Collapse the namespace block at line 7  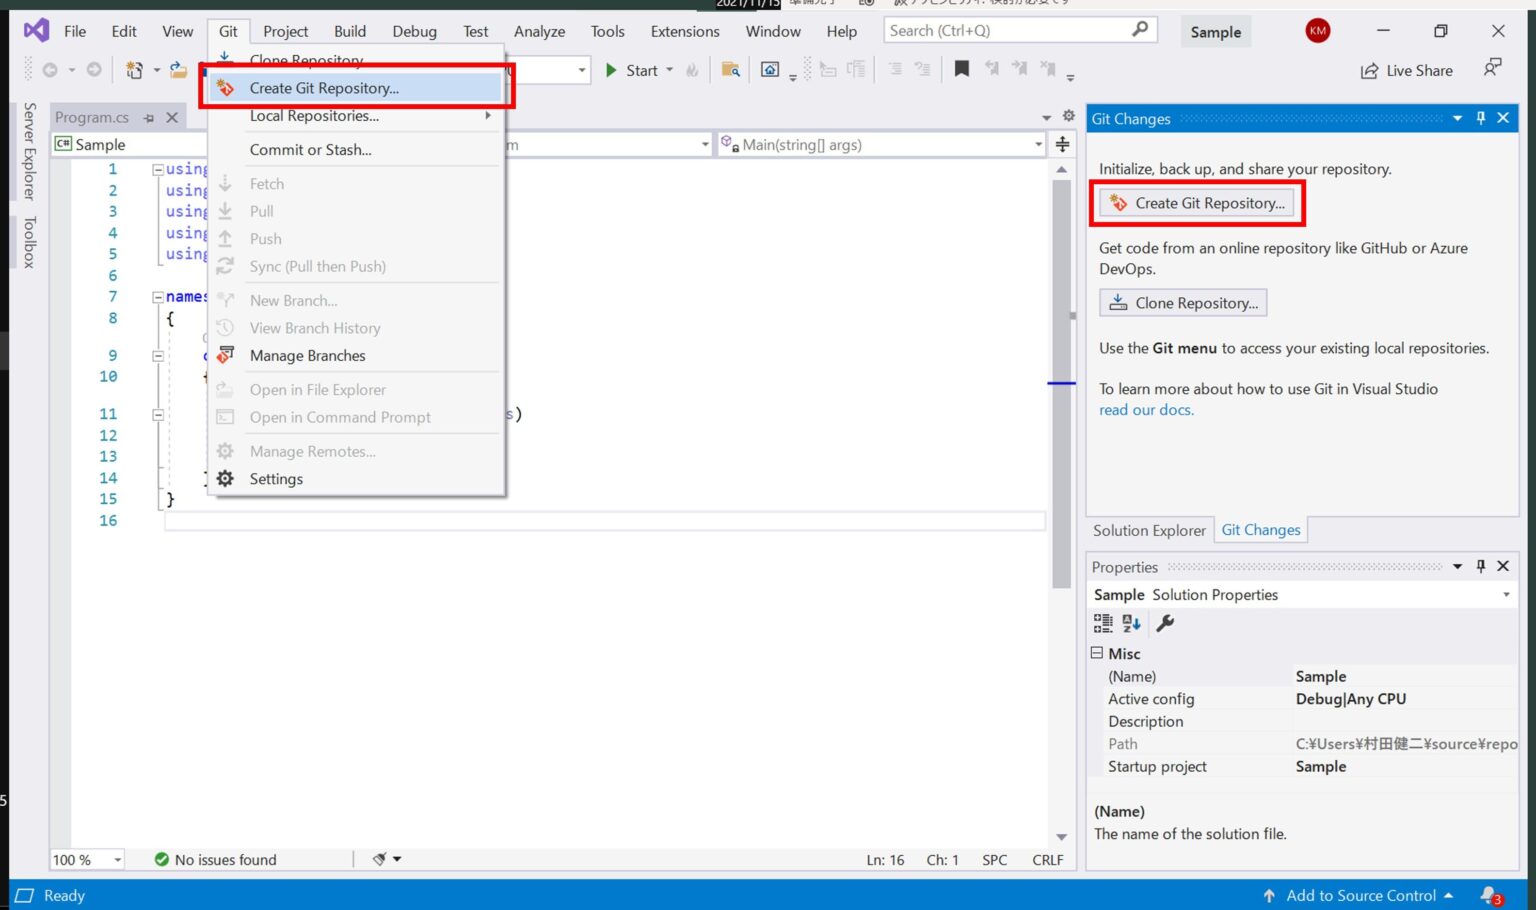pyautogui.click(x=159, y=296)
